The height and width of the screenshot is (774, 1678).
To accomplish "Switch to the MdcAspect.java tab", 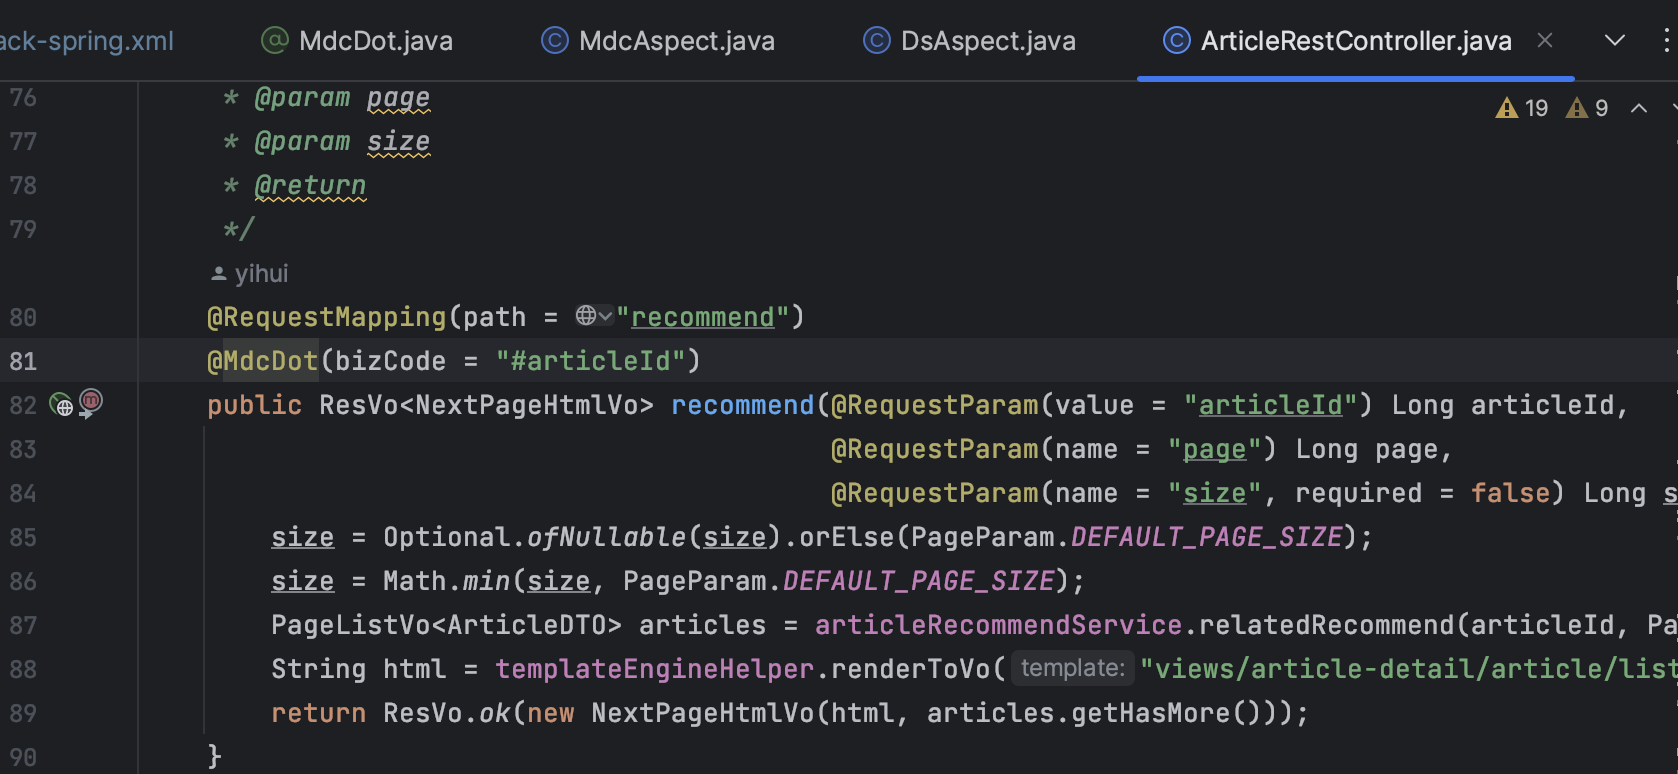I will [x=658, y=41].
